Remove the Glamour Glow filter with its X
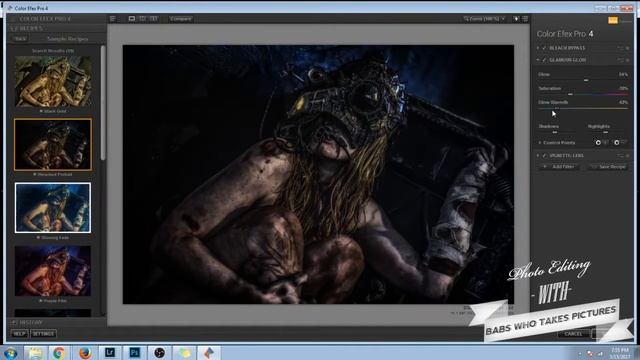 628,60
